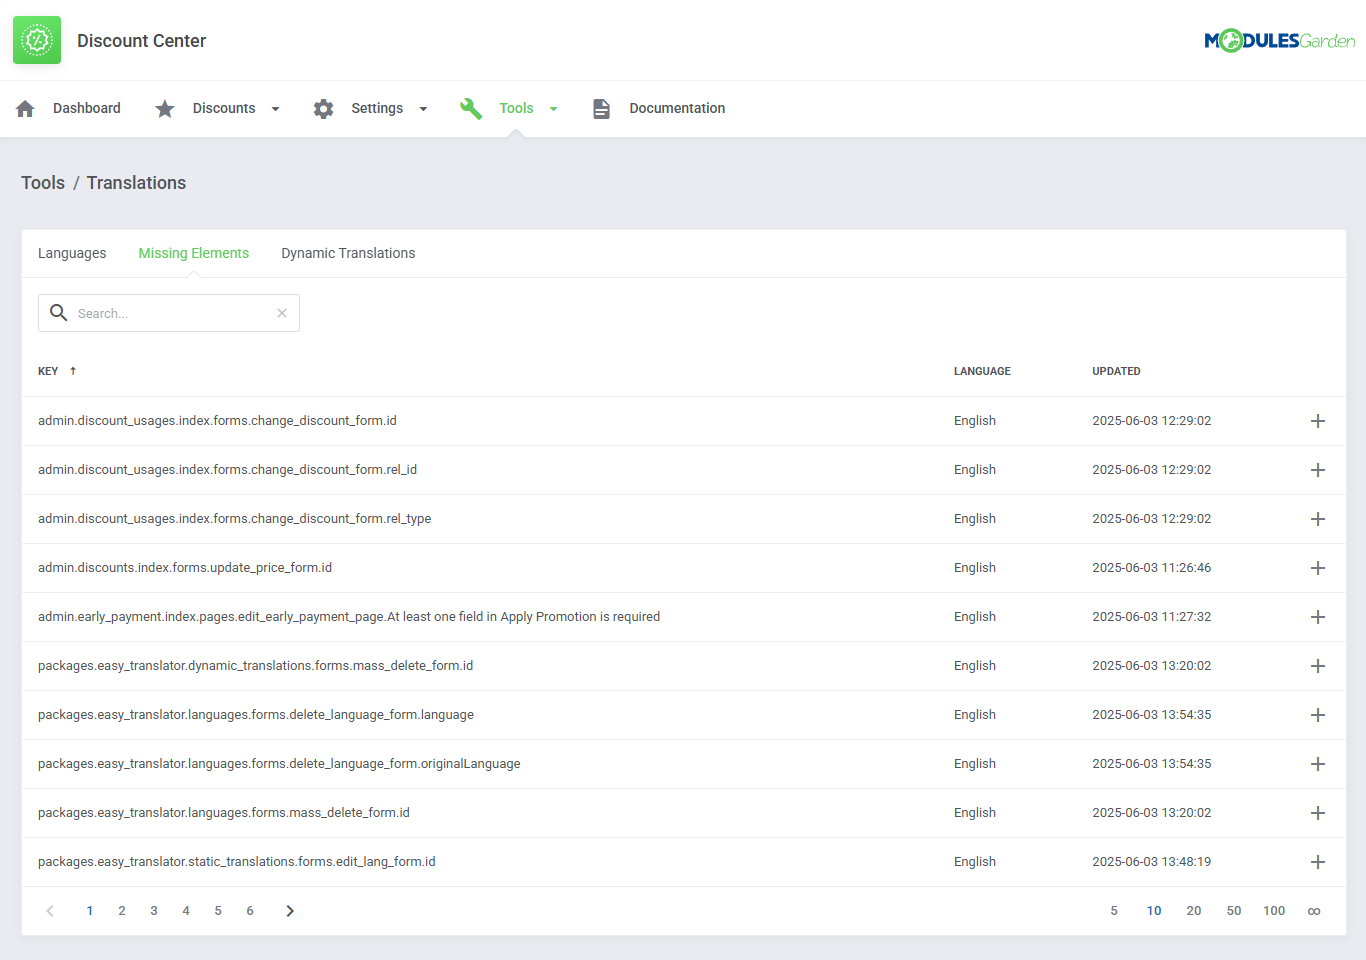Clear search with the X icon

(x=282, y=313)
